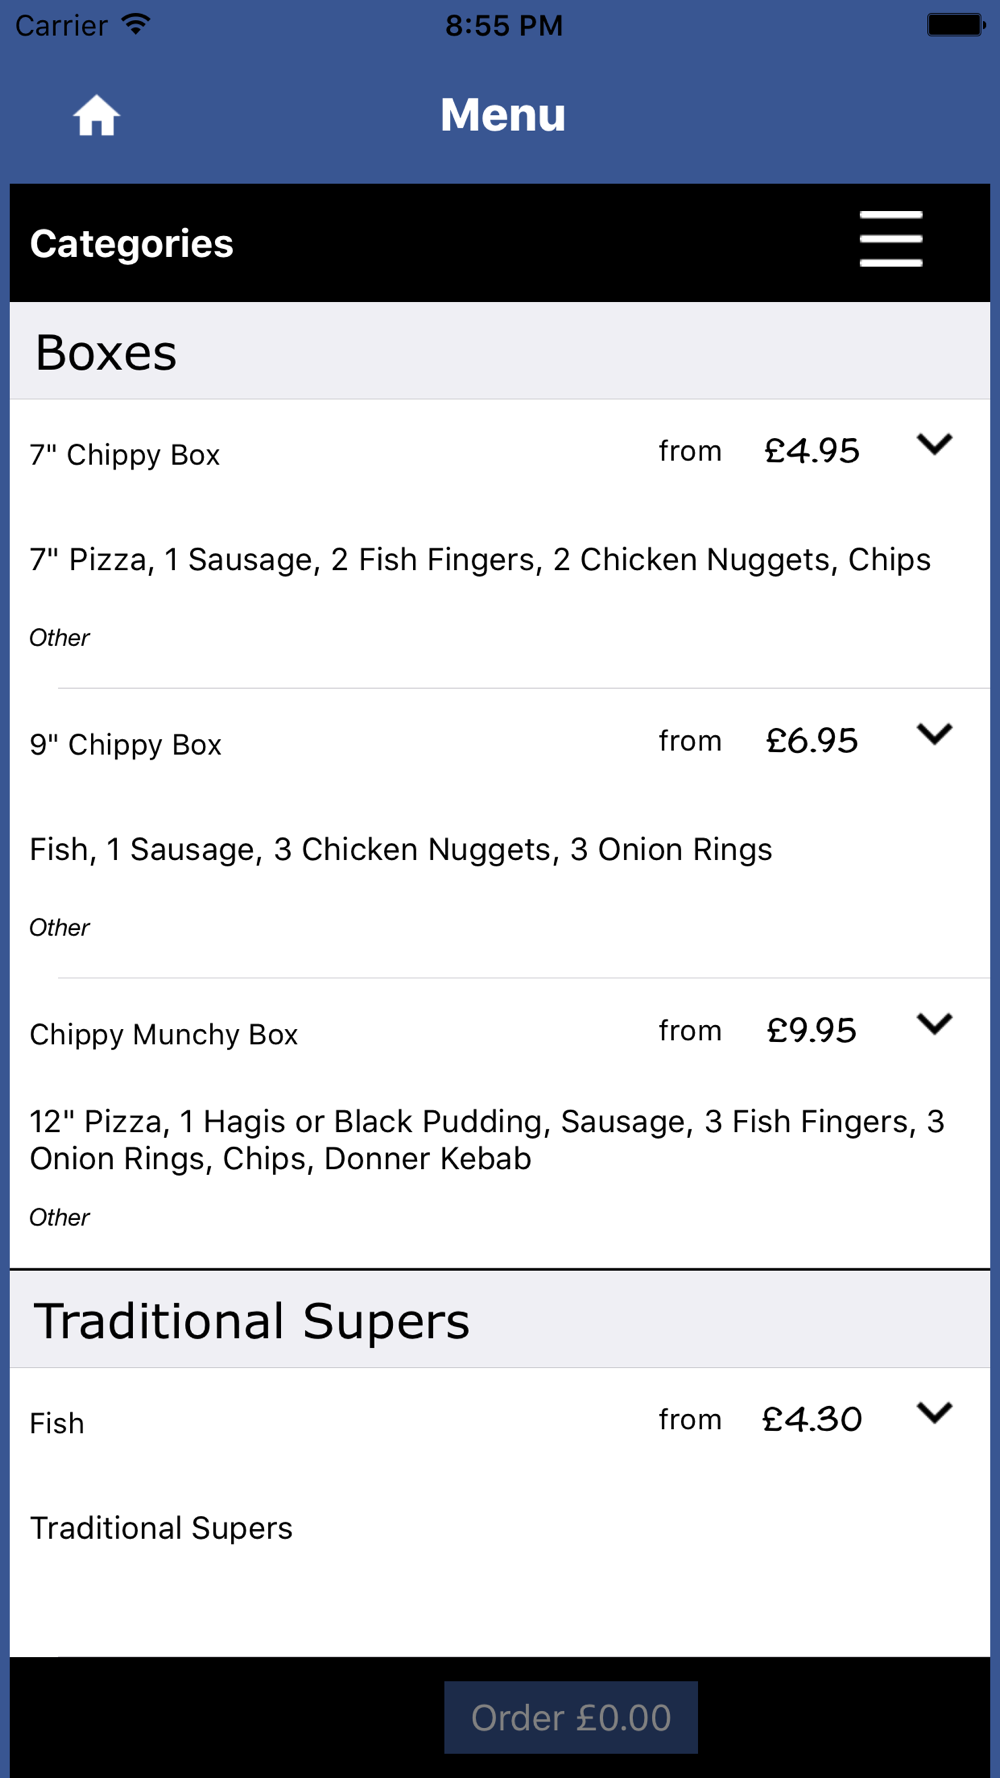1000x1778 pixels.
Task: Tap the home icon in header
Action: coord(97,116)
